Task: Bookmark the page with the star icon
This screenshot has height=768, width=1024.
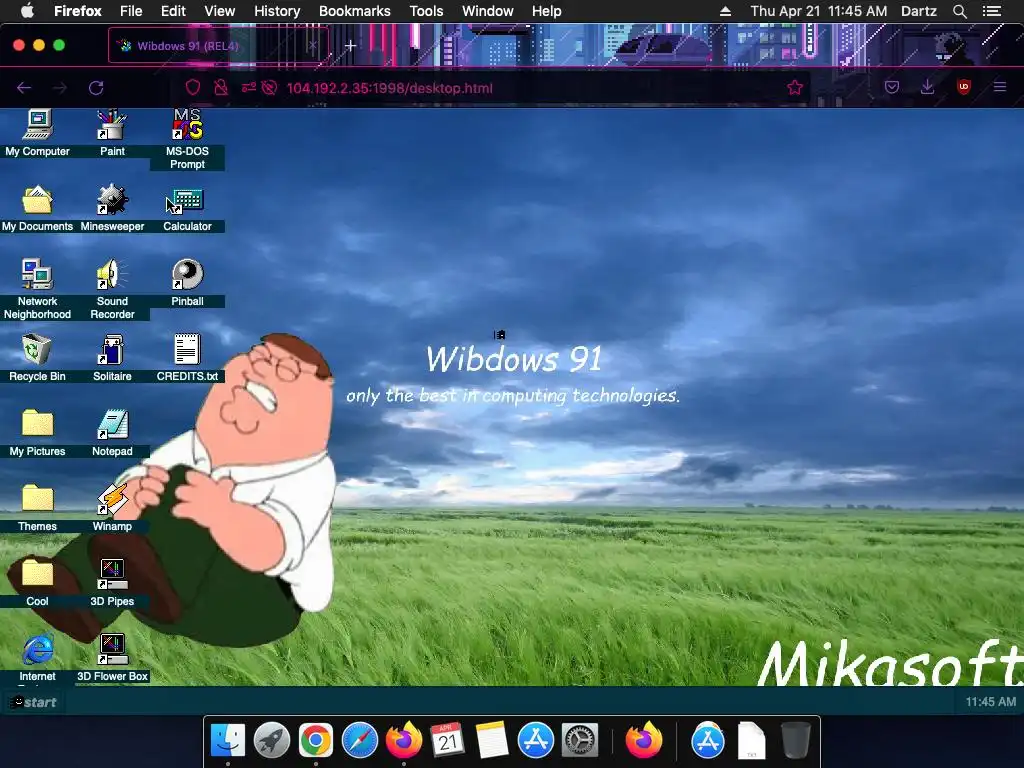Action: (x=795, y=88)
